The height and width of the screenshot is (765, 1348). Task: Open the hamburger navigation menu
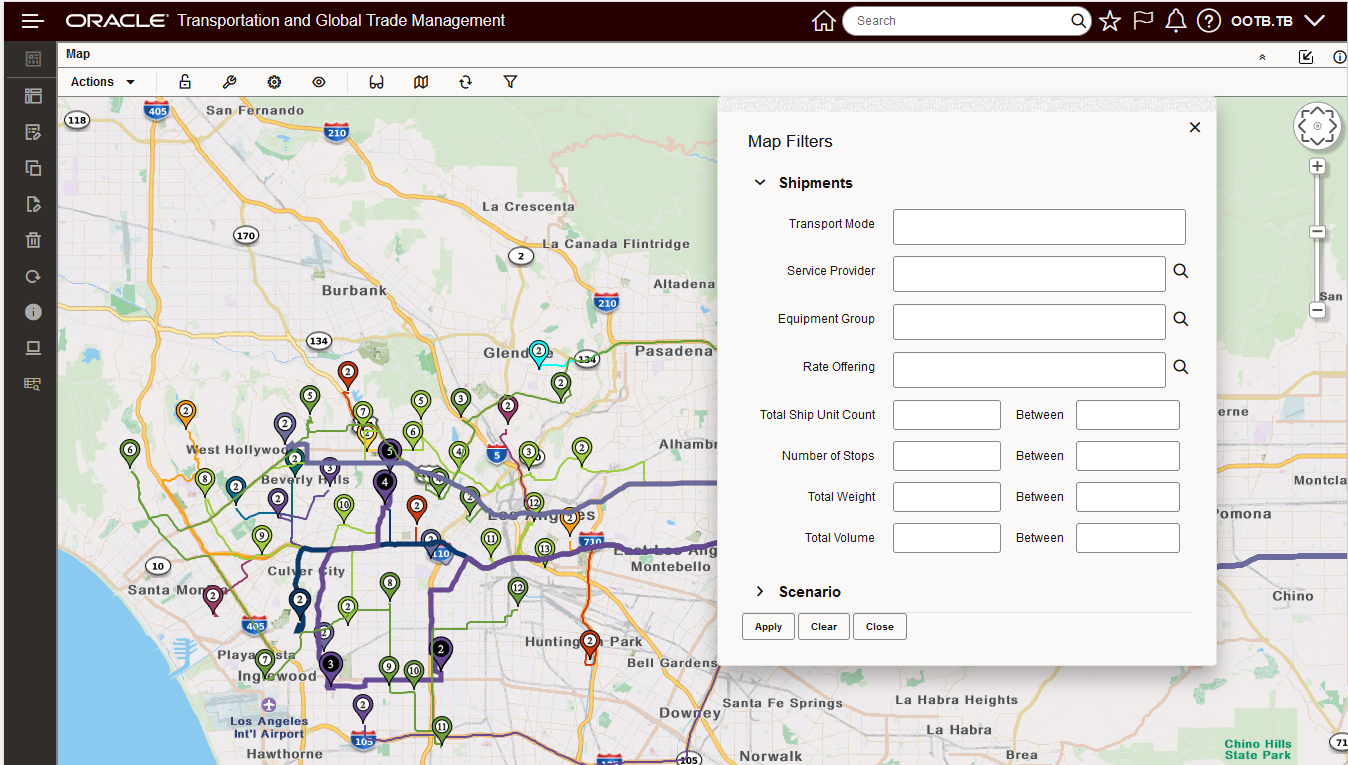pos(33,21)
